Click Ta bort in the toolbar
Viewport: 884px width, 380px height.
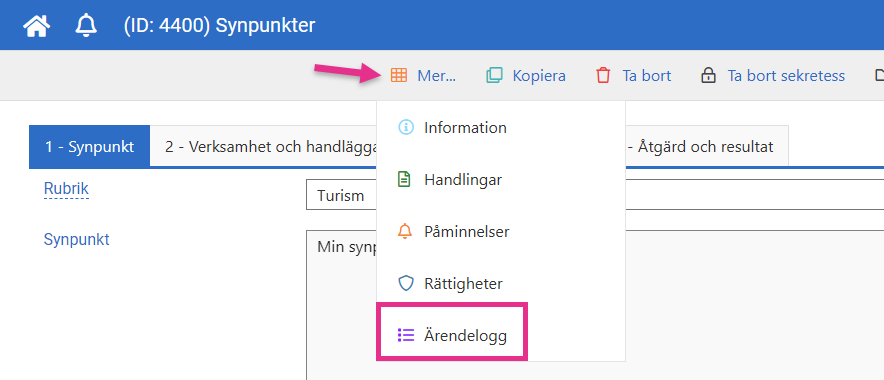[x=634, y=76]
